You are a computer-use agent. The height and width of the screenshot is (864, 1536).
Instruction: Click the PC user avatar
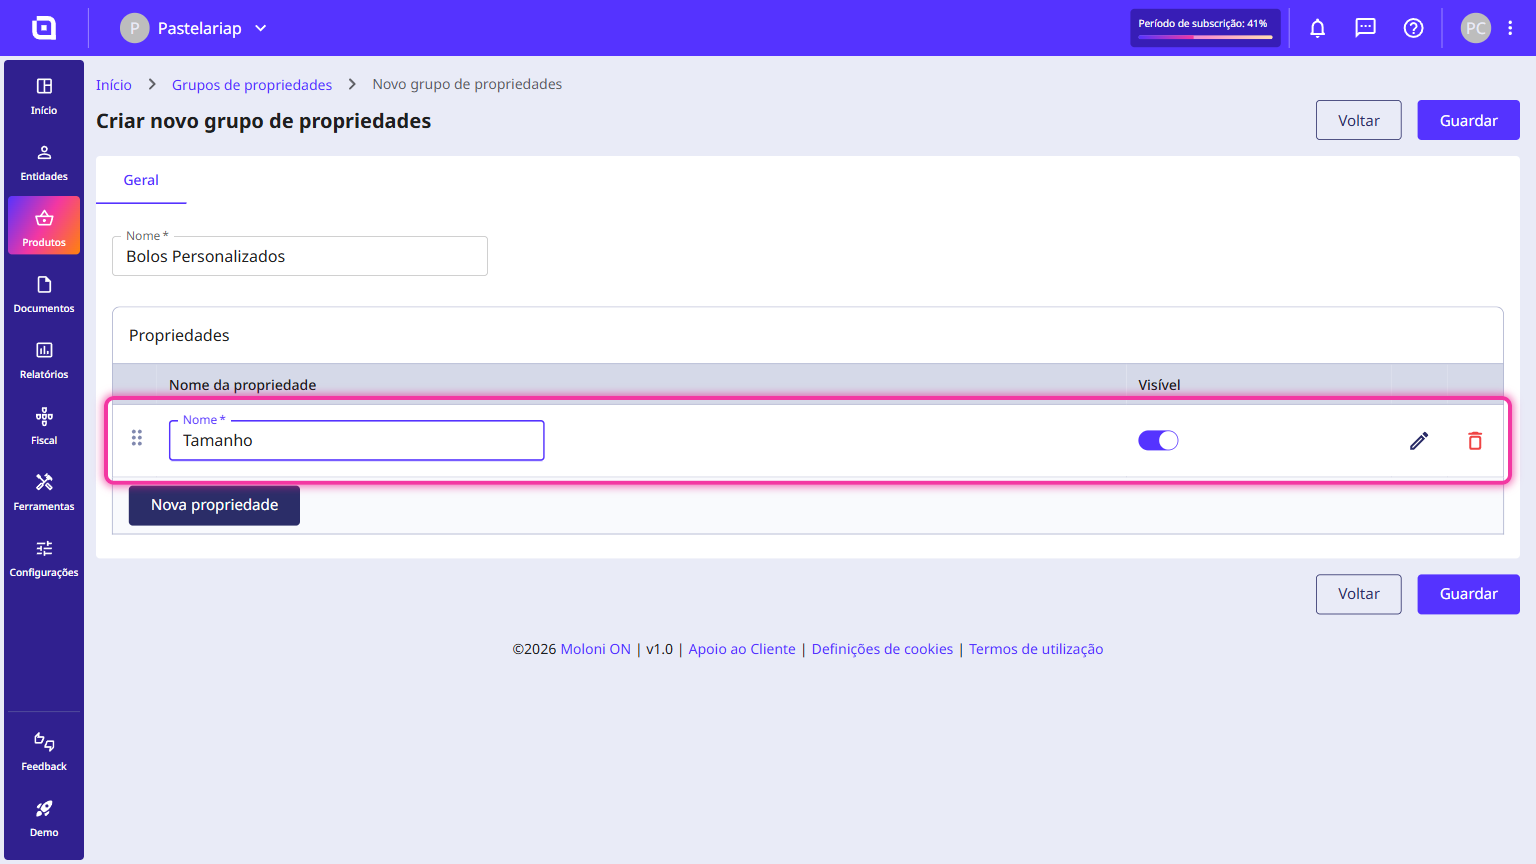(1476, 28)
